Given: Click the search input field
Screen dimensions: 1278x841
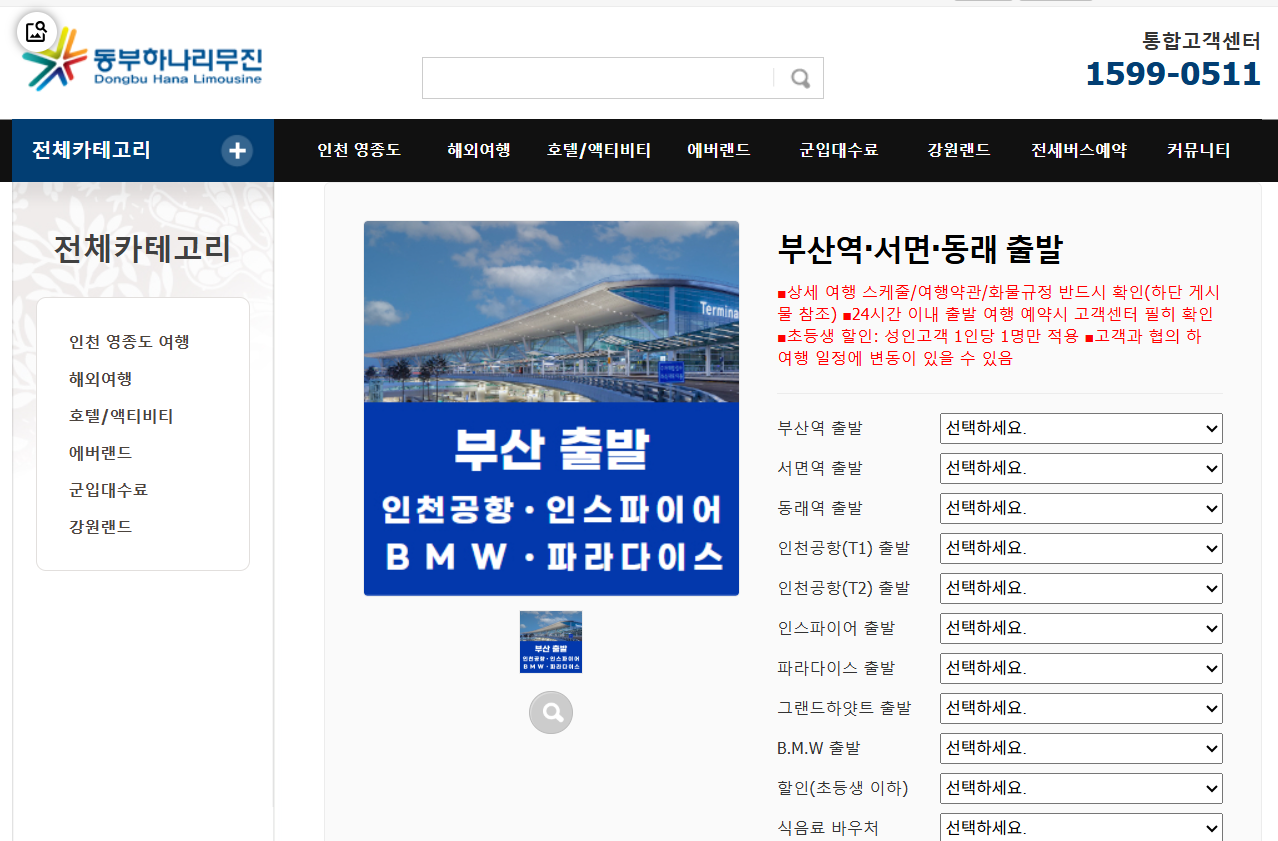Looking at the screenshot, I should click(x=598, y=78).
